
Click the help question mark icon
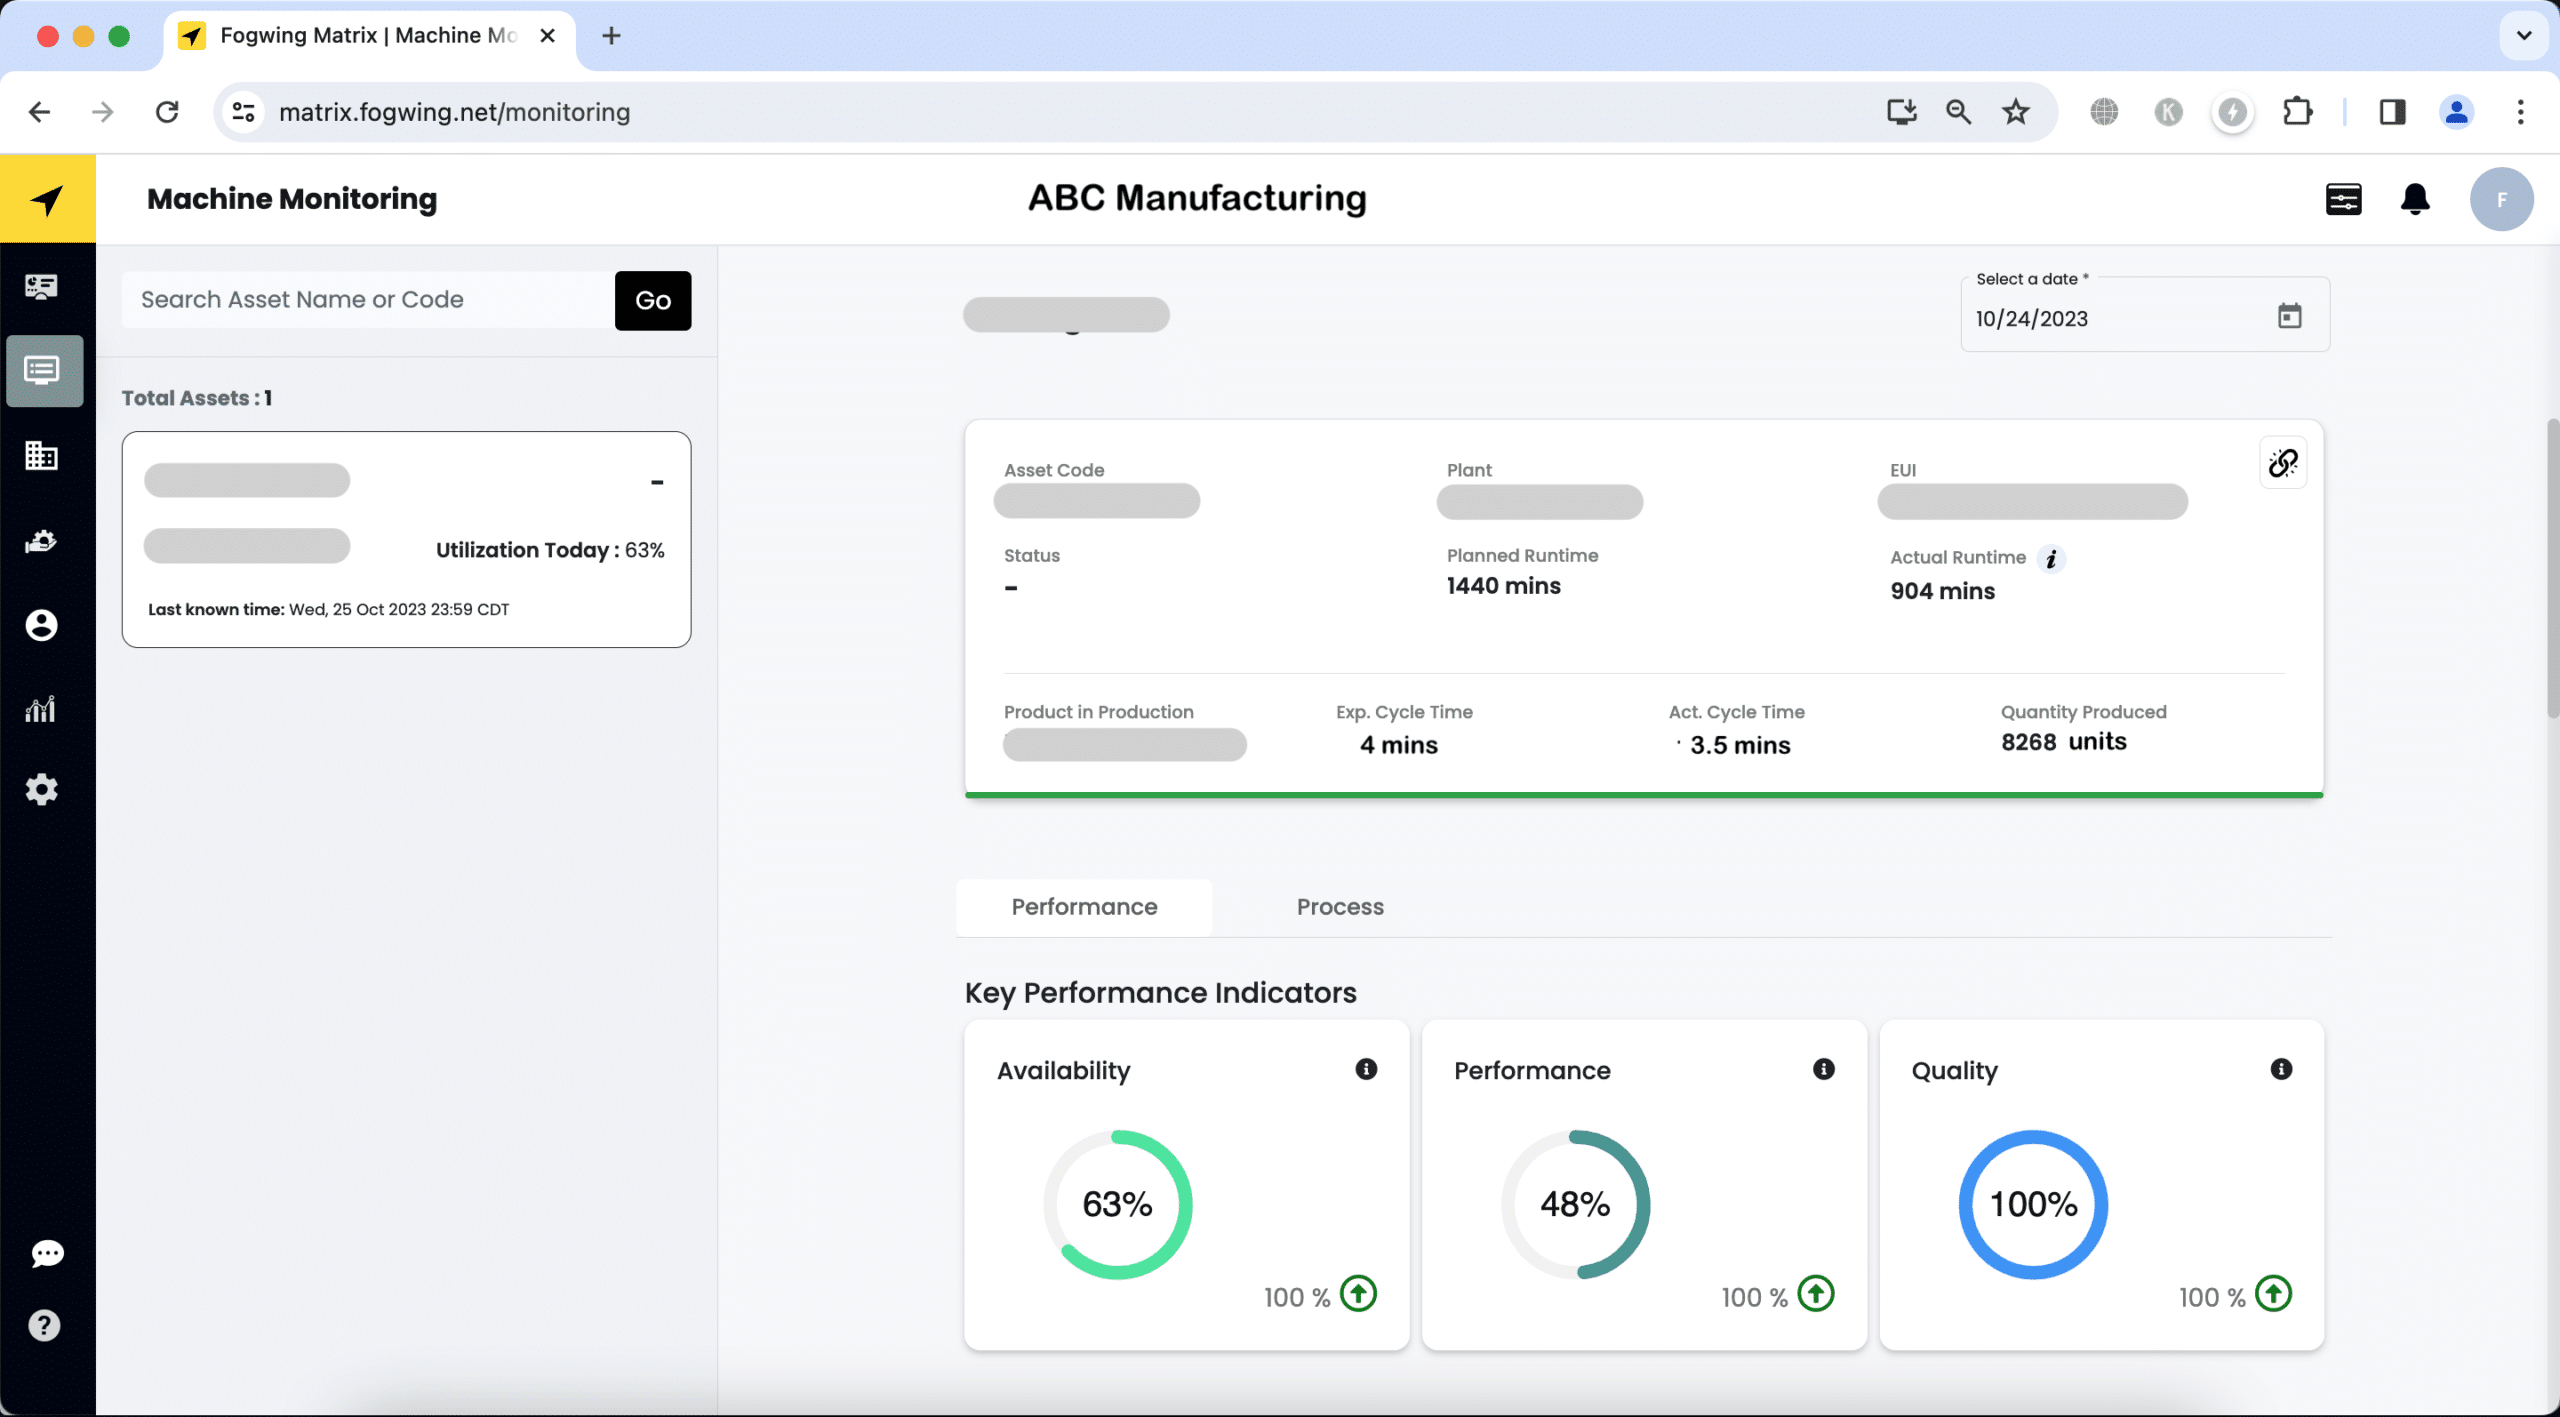(44, 1326)
